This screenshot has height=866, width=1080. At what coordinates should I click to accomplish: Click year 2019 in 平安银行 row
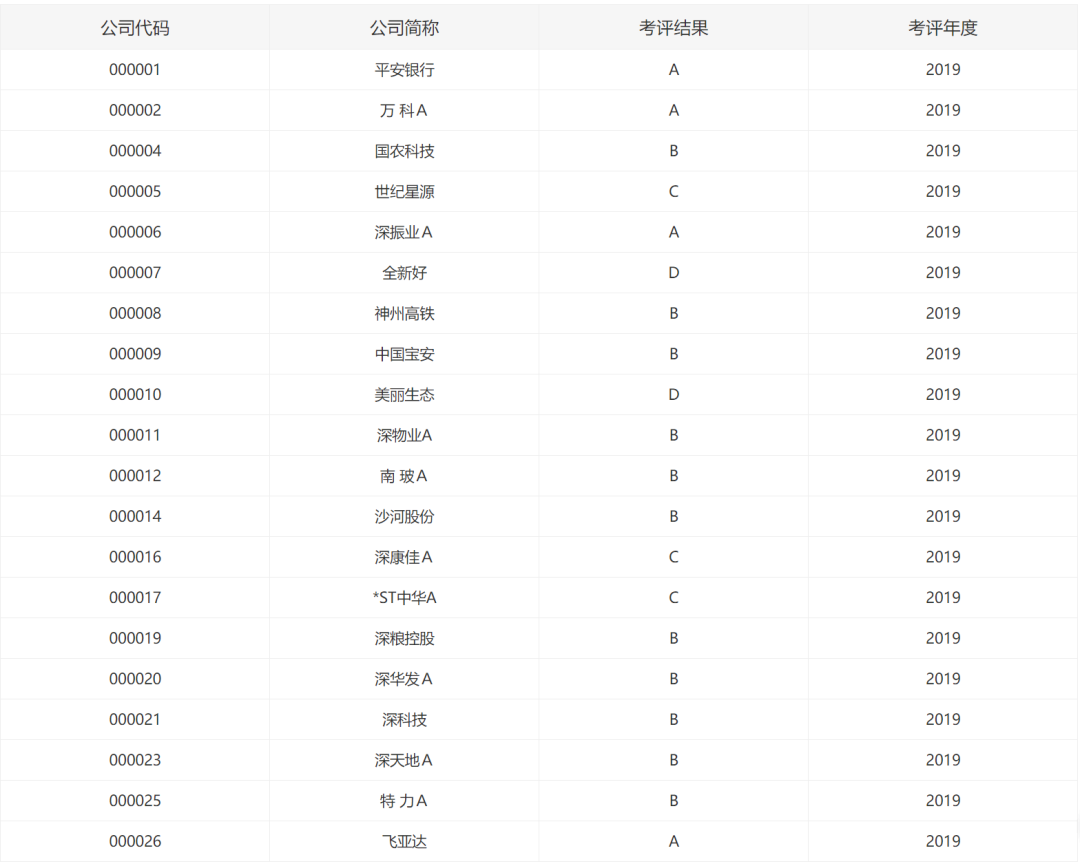click(x=943, y=70)
